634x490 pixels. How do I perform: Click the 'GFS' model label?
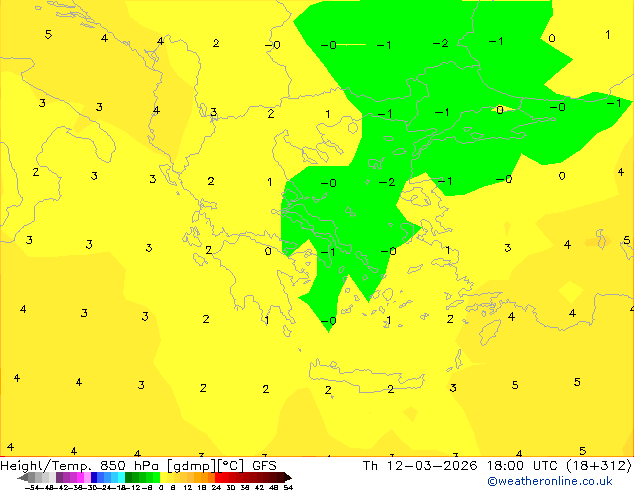(264, 466)
